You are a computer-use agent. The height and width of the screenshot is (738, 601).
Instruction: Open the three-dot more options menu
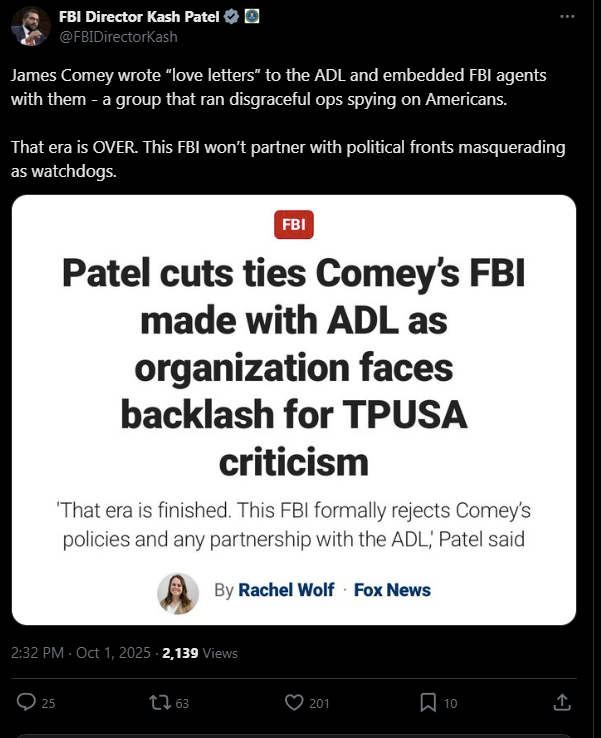point(567,16)
